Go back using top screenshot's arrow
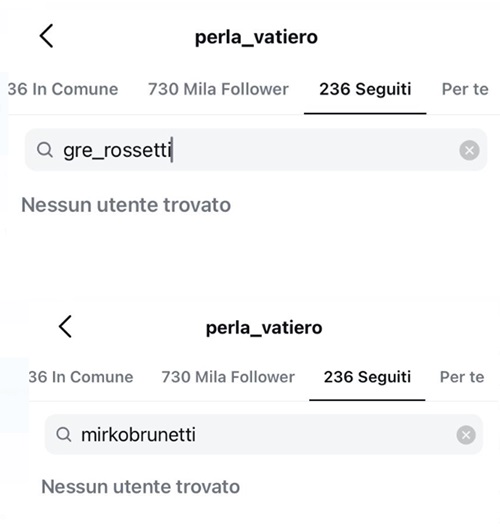The height and width of the screenshot is (529, 500). pyautogui.click(x=47, y=36)
